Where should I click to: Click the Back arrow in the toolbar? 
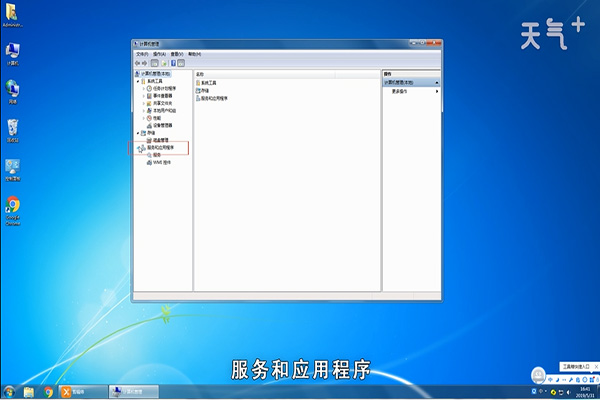click(x=137, y=63)
